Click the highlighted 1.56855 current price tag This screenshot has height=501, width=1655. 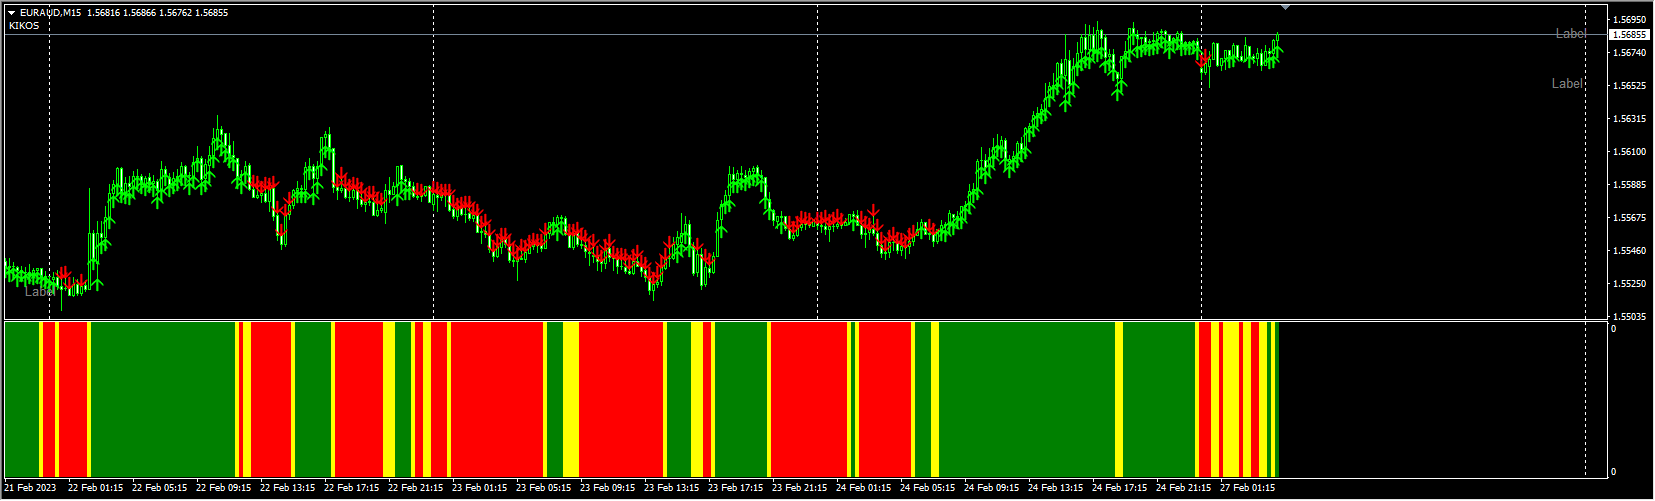point(1629,34)
